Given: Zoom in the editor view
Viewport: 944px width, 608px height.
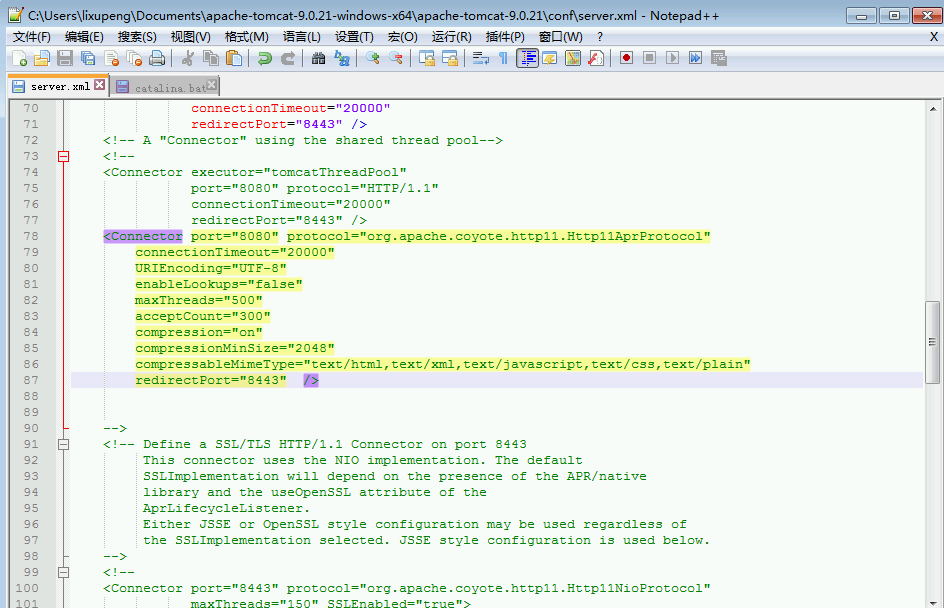Looking at the screenshot, I should (x=373, y=58).
